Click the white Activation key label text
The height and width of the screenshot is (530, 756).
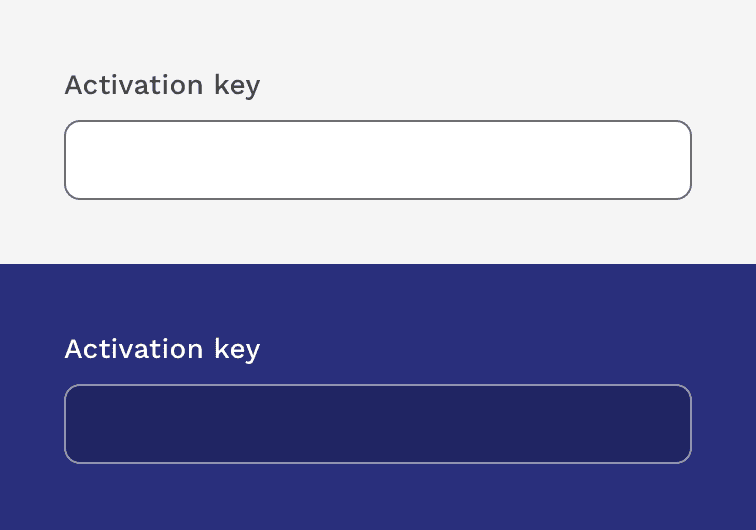162,350
